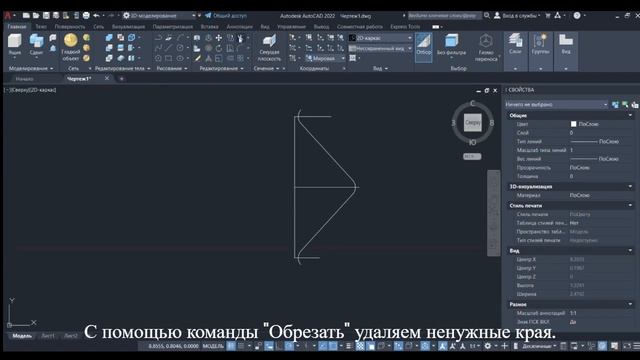This screenshot has width=640, height=360.
Task: Toggle МОДЕЛЬ space button in status bar
Action: [213, 346]
